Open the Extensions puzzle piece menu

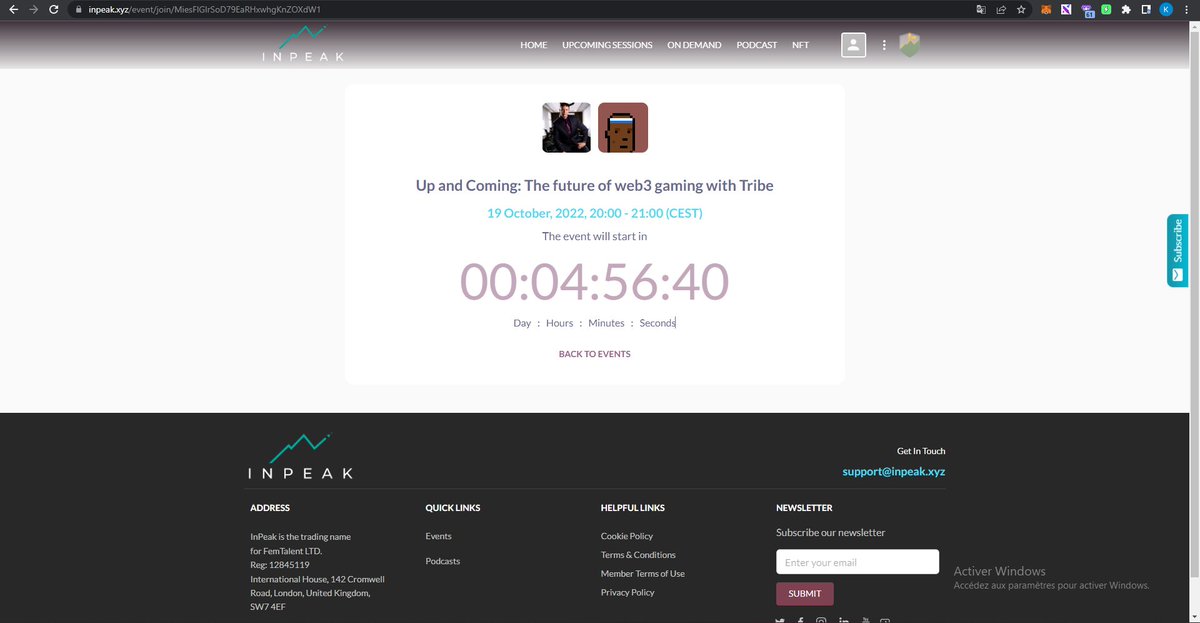1126,9
